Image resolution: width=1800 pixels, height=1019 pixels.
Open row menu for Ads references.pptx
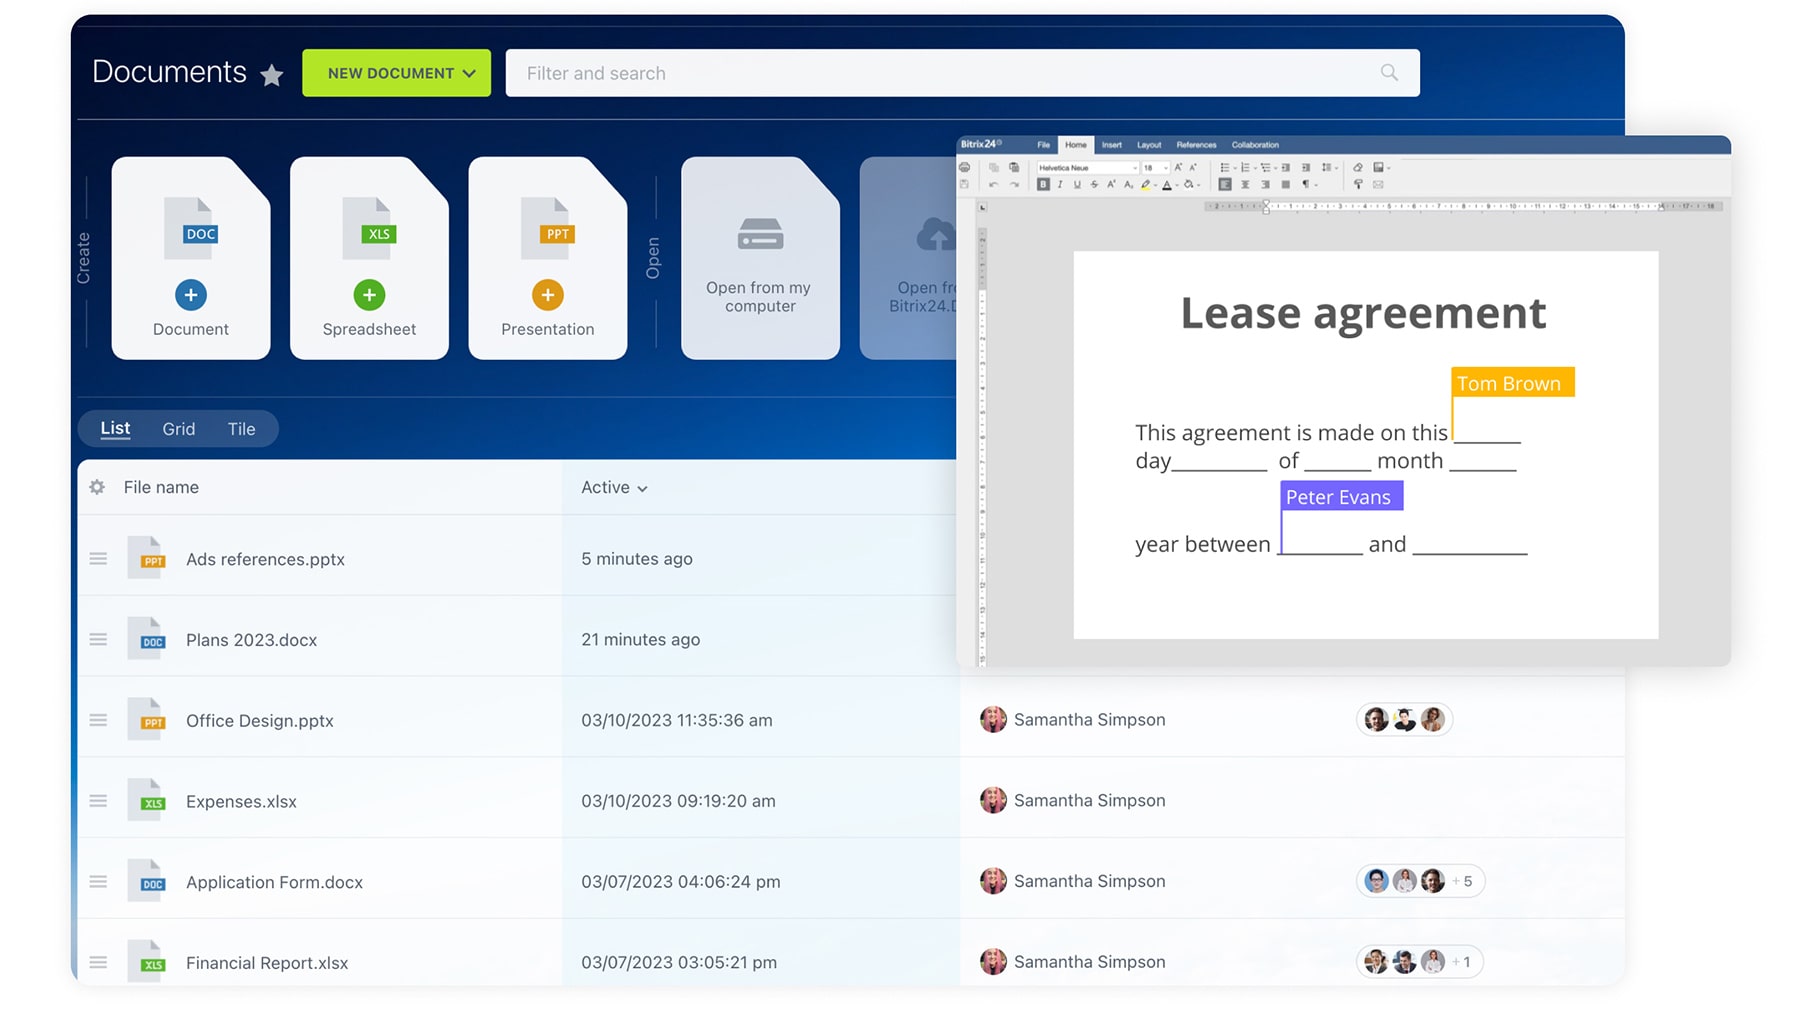(98, 559)
